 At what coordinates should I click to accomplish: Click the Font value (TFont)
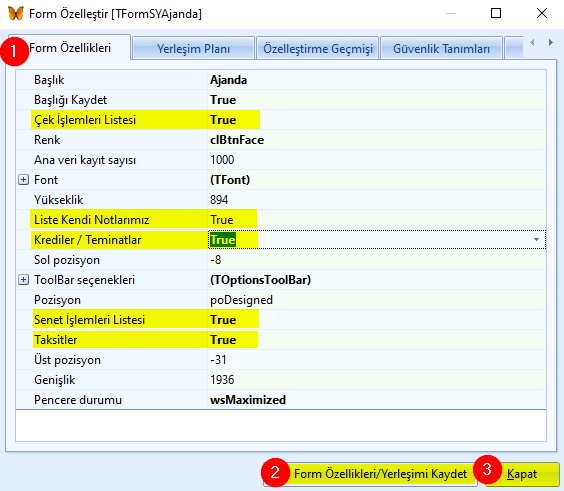point(230,179)
